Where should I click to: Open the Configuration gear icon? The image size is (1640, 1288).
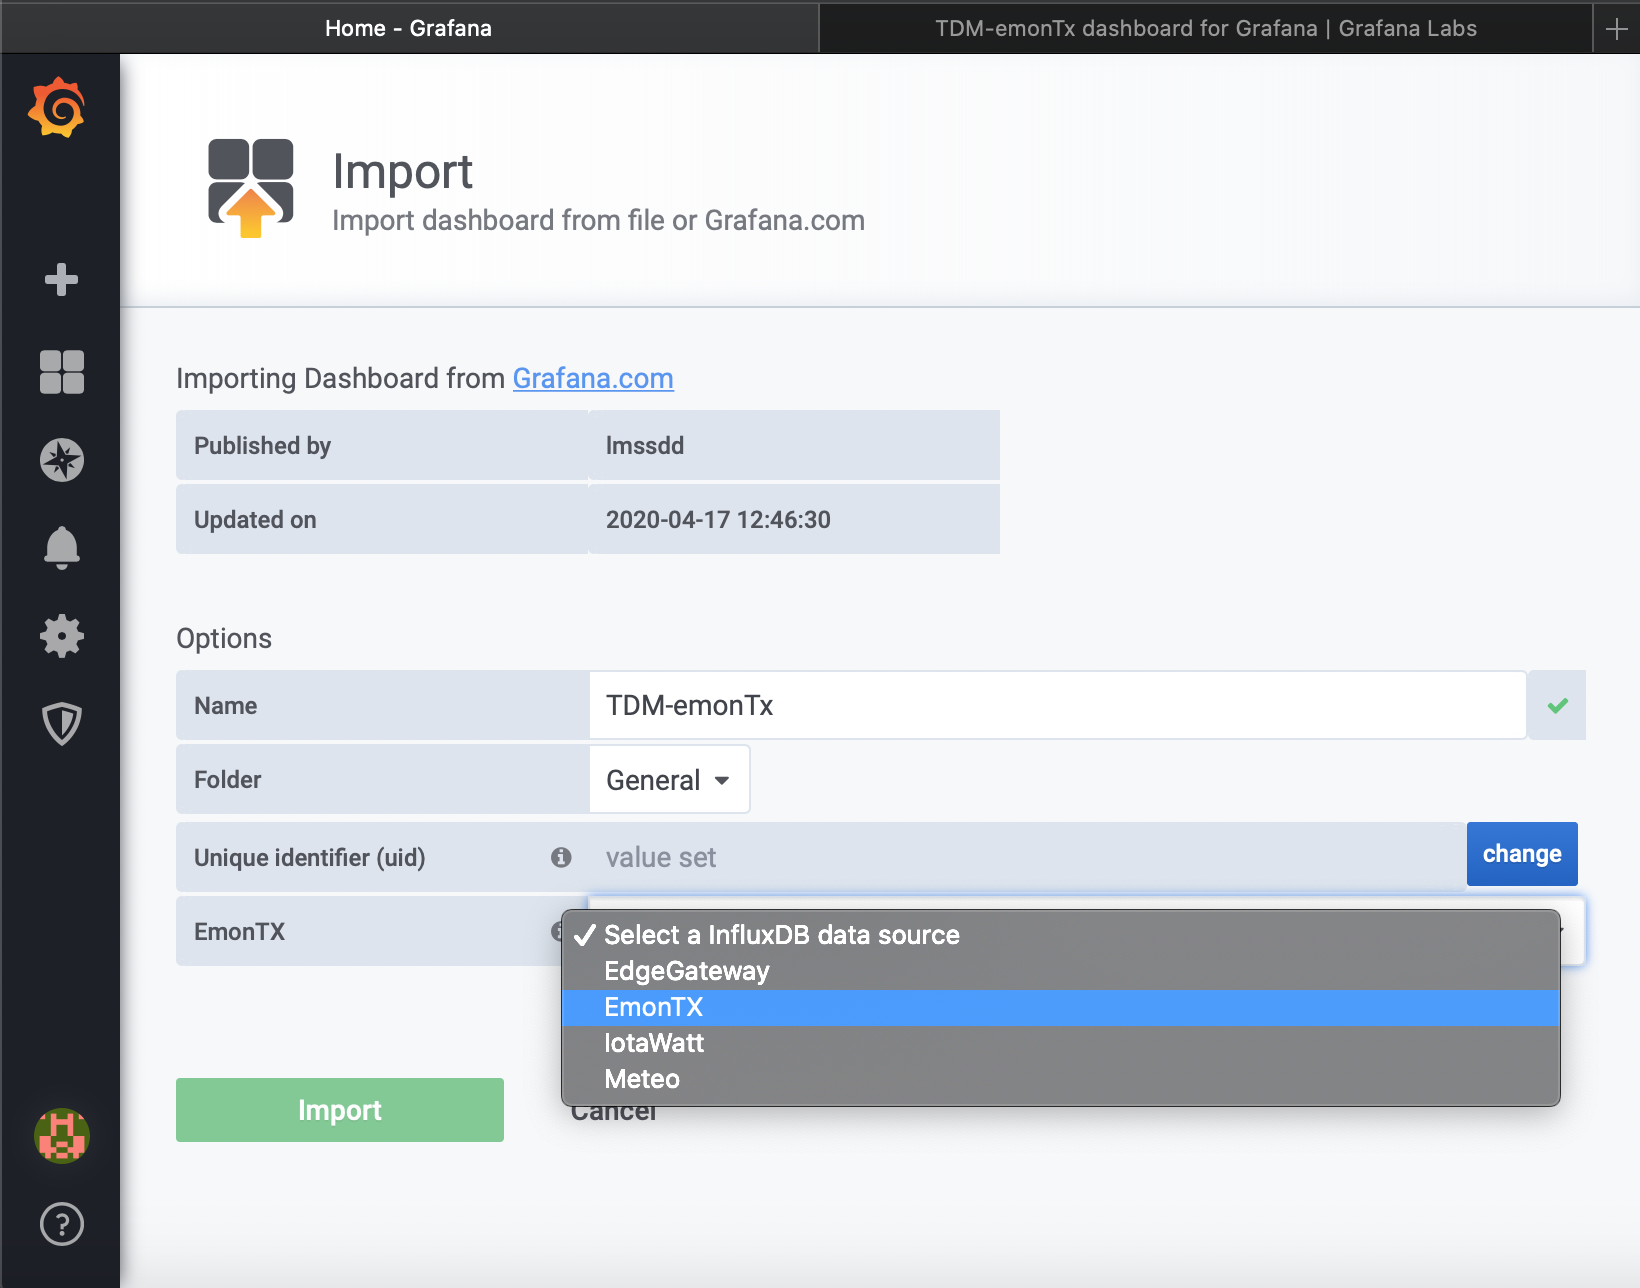pos(61,636)
